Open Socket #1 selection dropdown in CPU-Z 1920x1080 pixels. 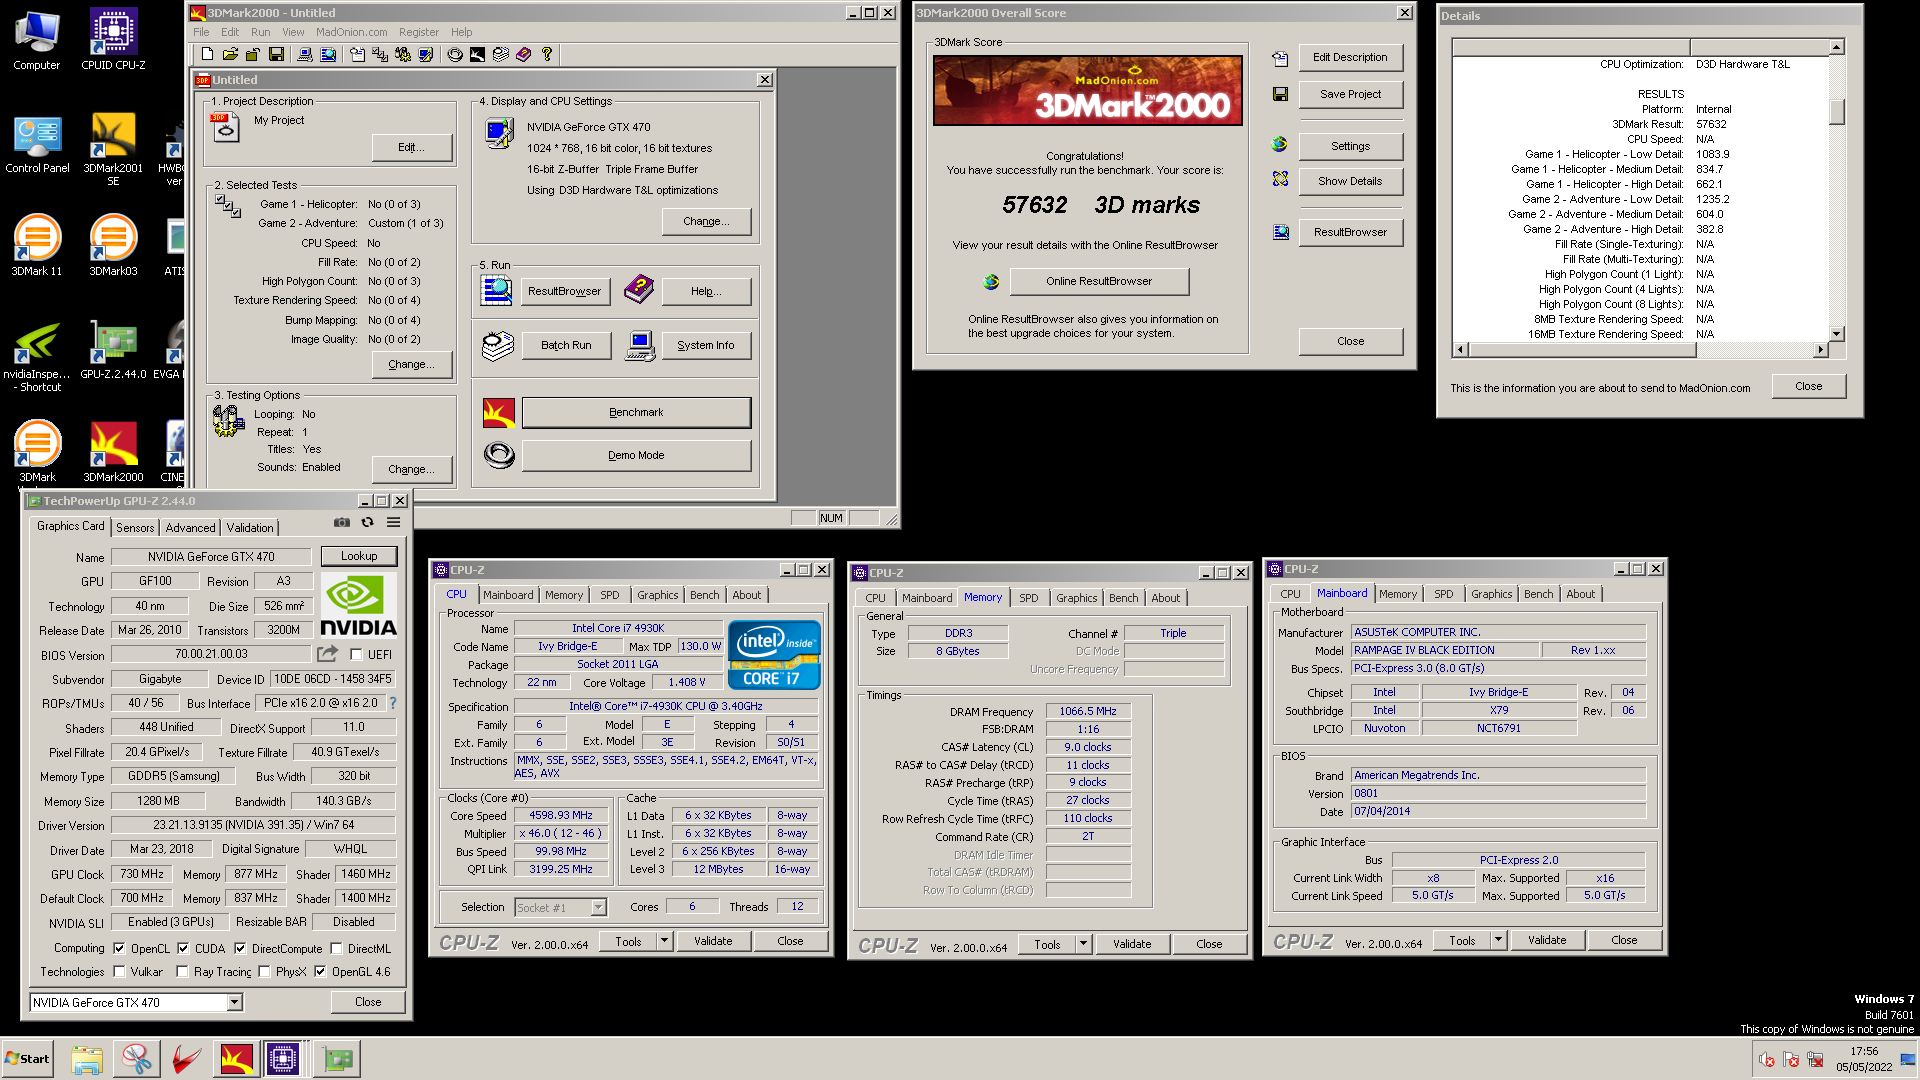[x=598, y=907]
